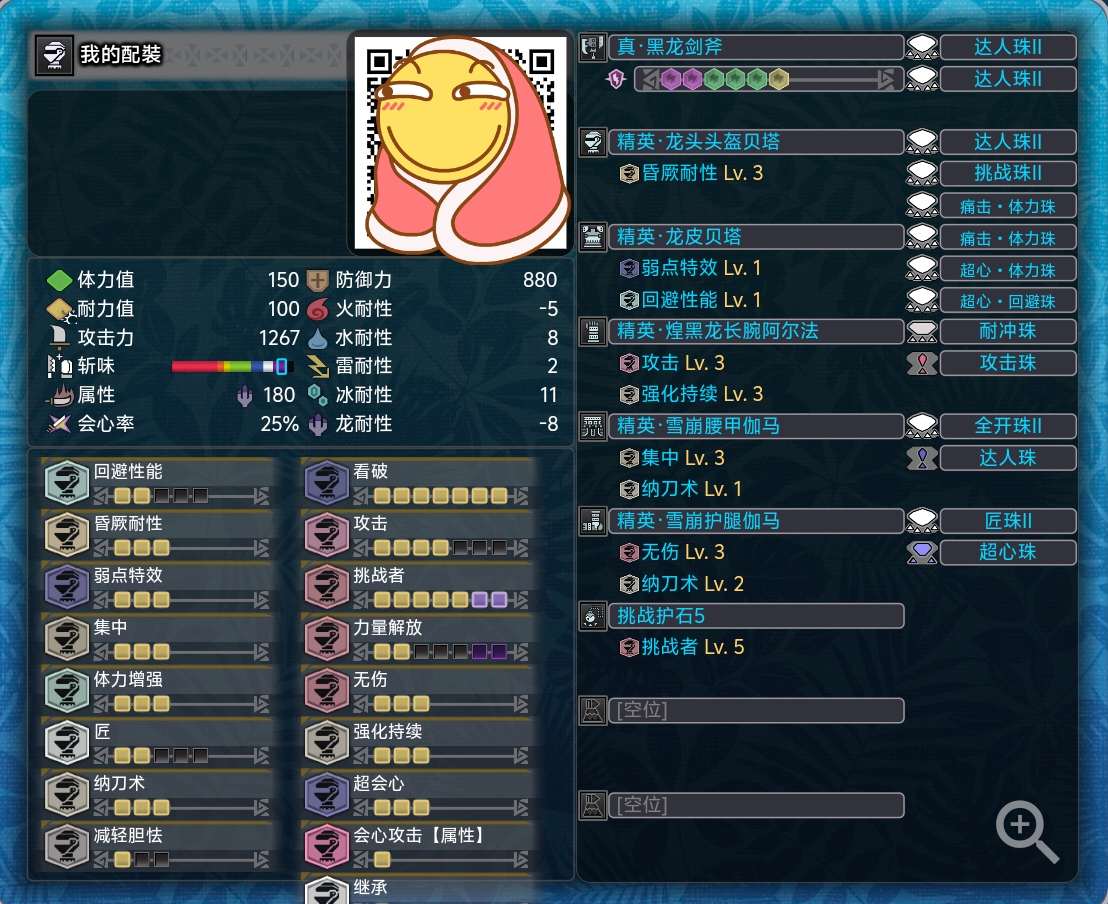
Task: Click the waist armor icon beside 精英·雪崩腰甲伽马
Action: click(x=592, y=426)
